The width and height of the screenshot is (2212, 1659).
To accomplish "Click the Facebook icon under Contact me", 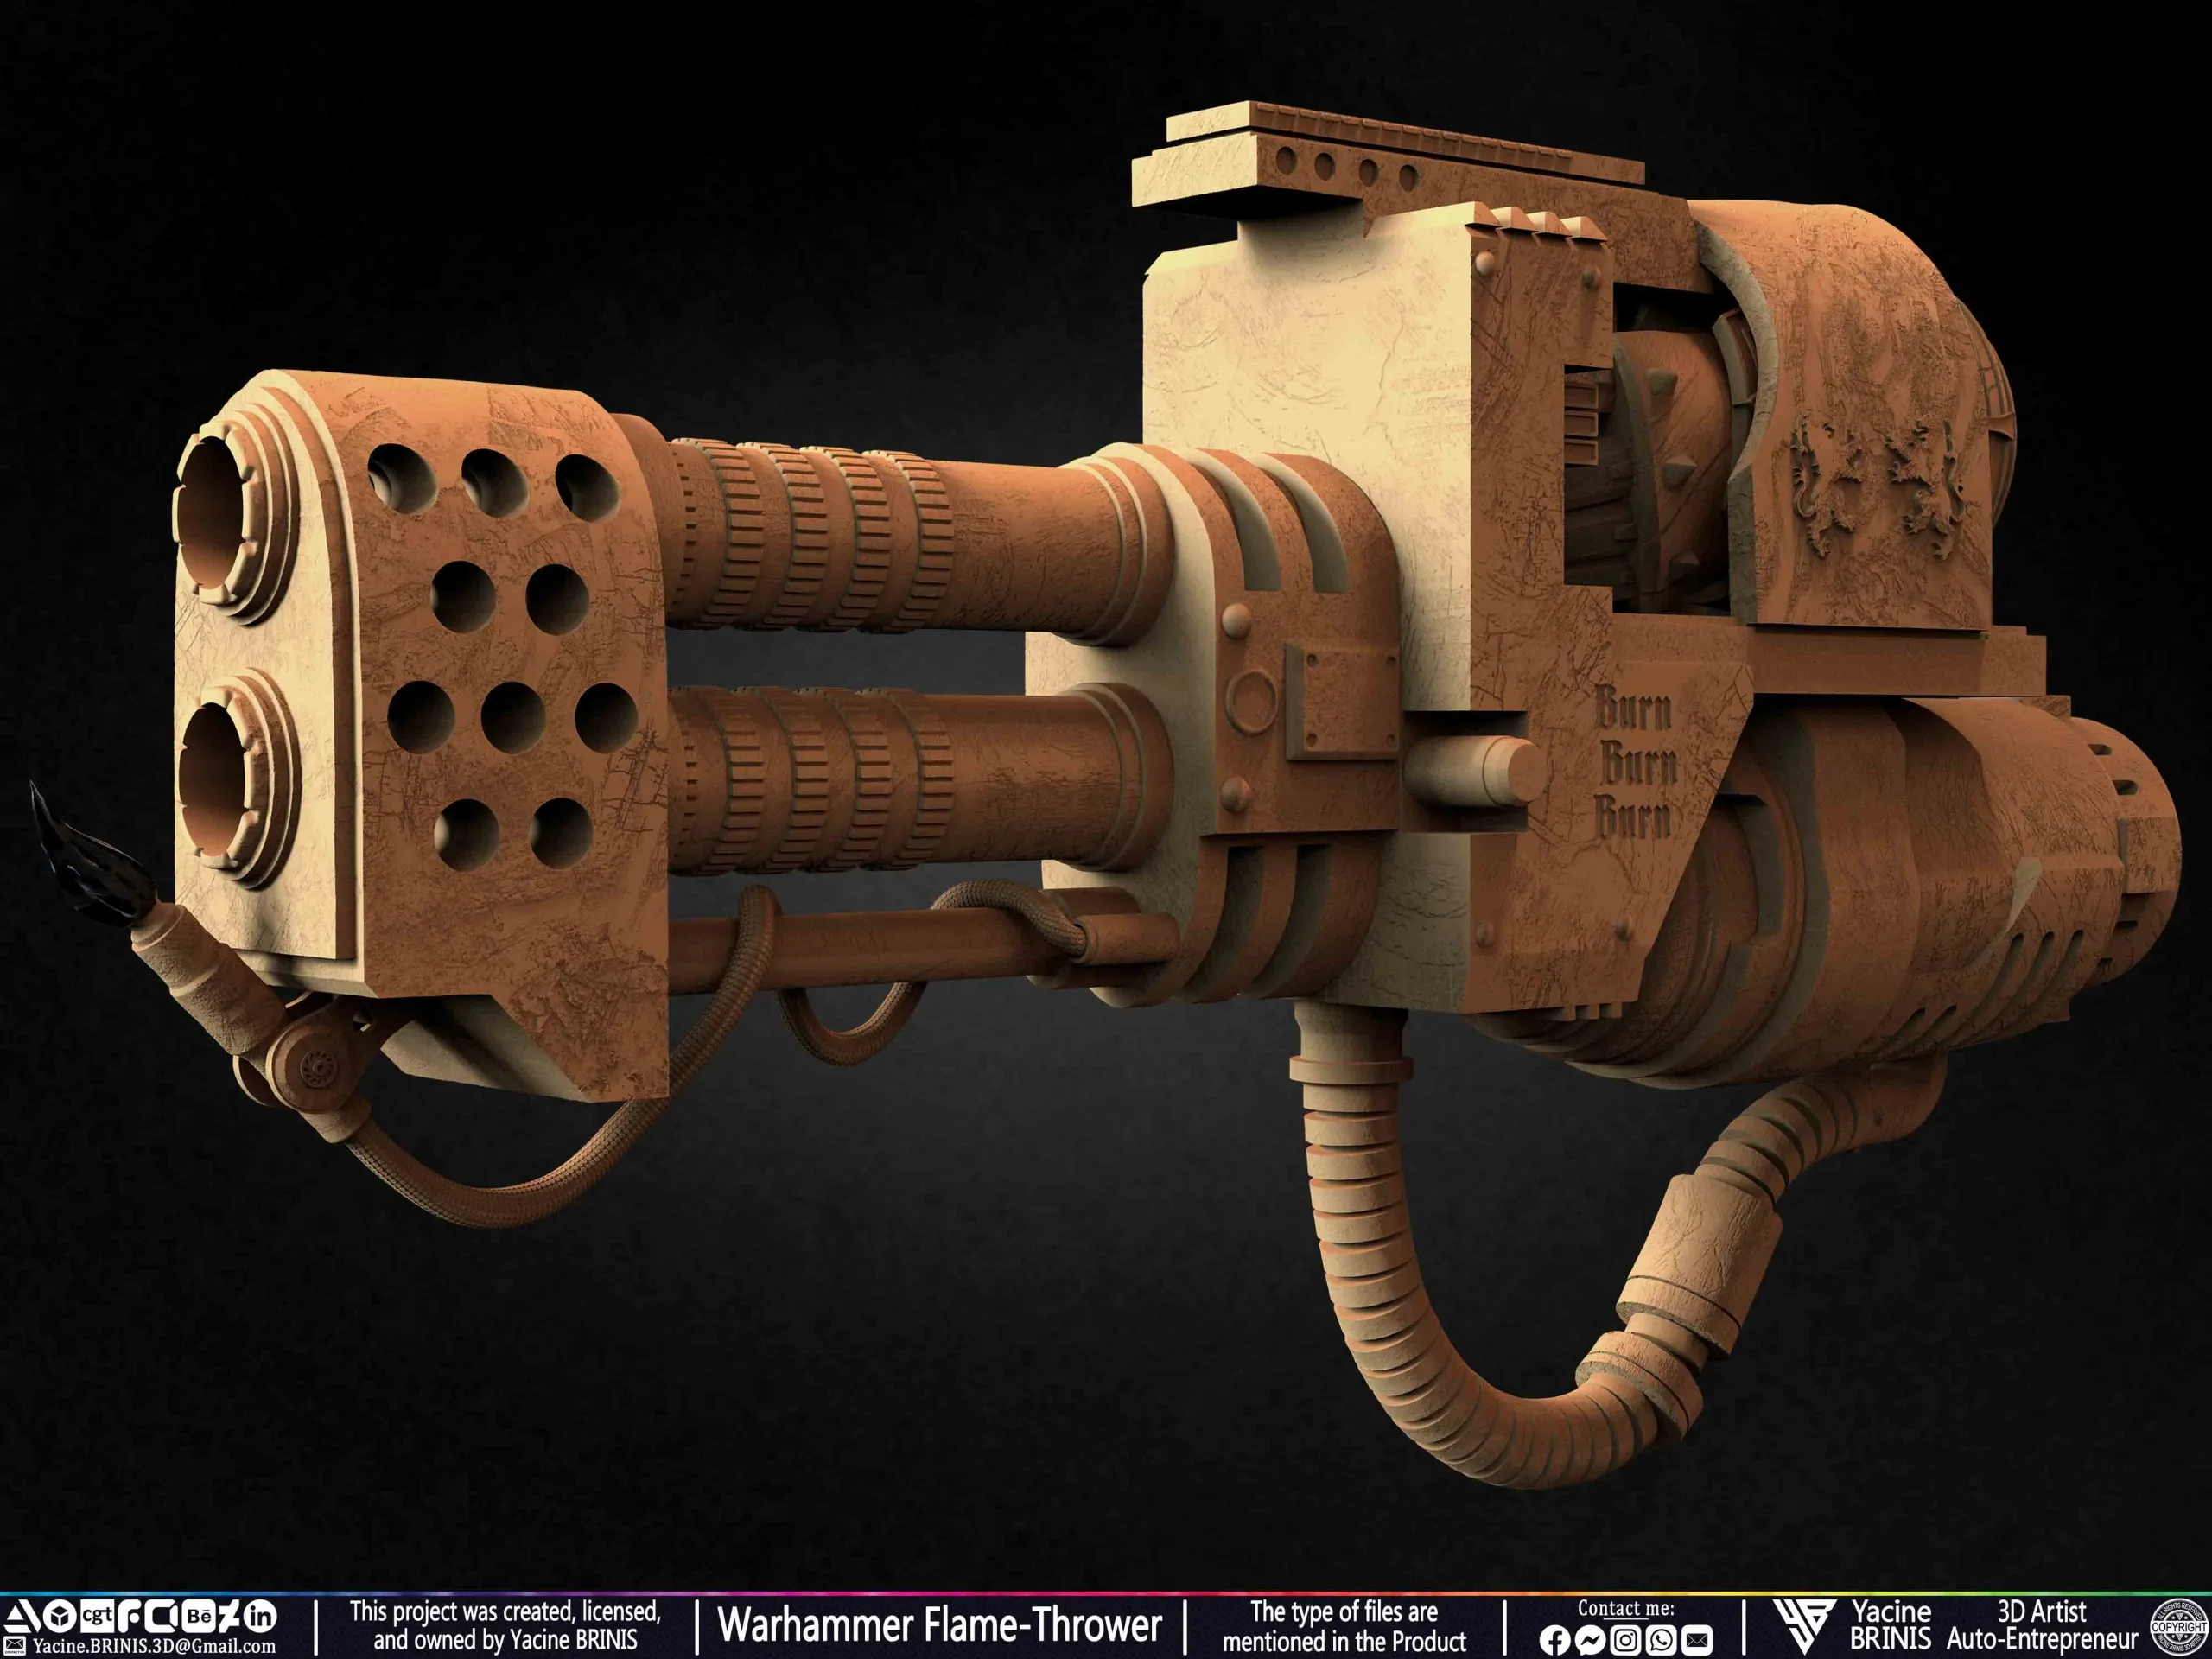I will tap(1555, 1641).
